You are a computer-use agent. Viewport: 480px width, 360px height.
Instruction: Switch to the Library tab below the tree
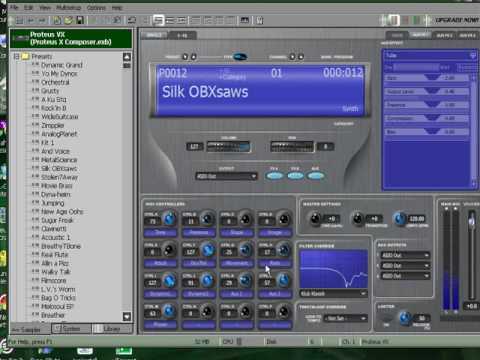click(112, 329)
